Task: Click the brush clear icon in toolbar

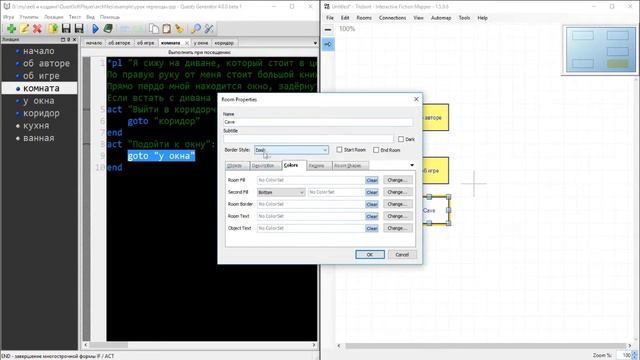Action: (x=179, y=29)
